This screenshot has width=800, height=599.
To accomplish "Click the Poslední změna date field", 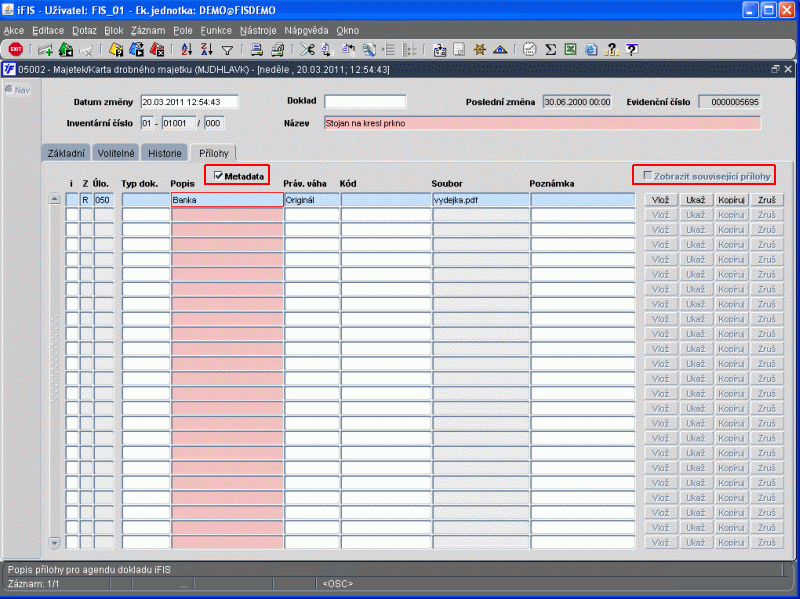I will coord(577,102).
